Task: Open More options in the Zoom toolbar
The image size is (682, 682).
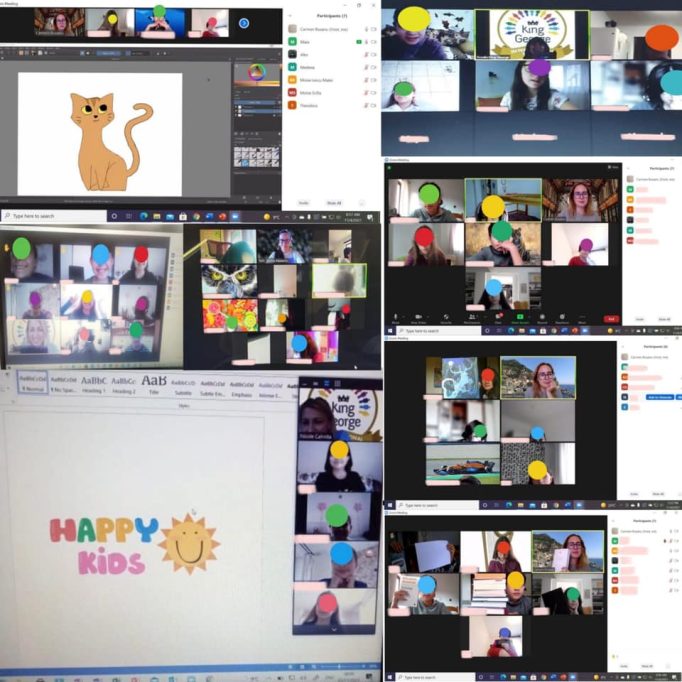Action: [582, 318]
